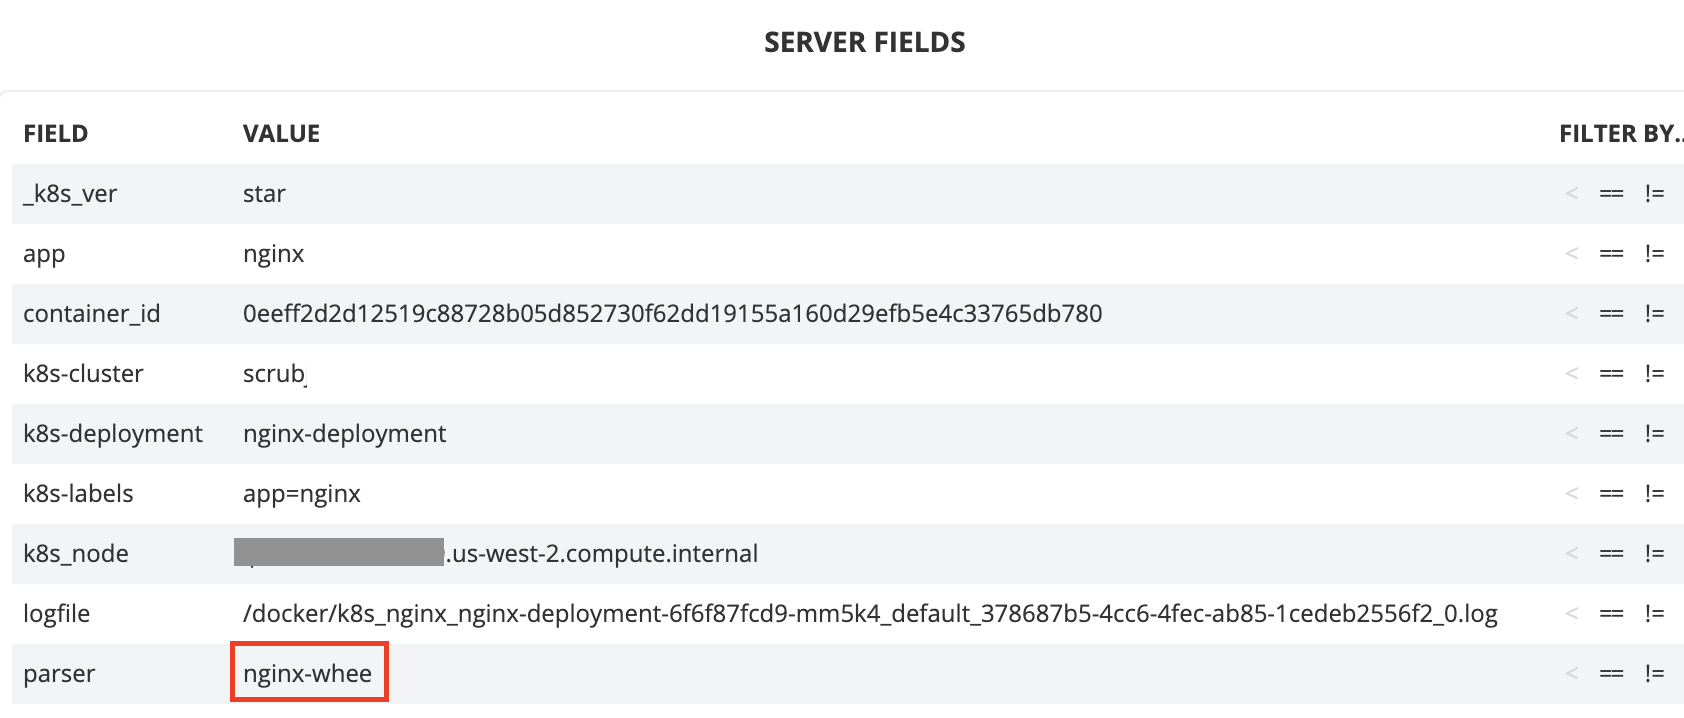Apply equals filter for k8s-deployment

point(1611,434)
